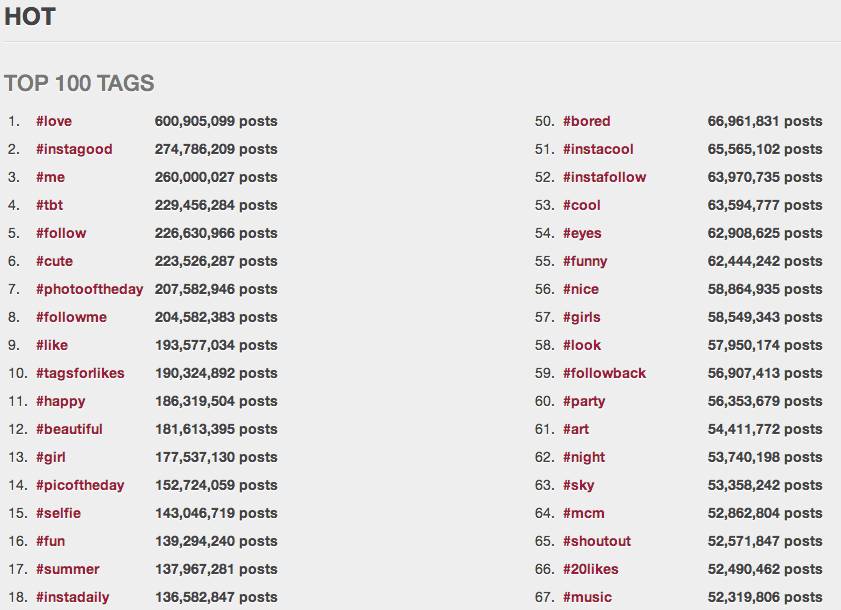
Task: Open the #tagsforlikes tag
Action: tap(80, 373)
